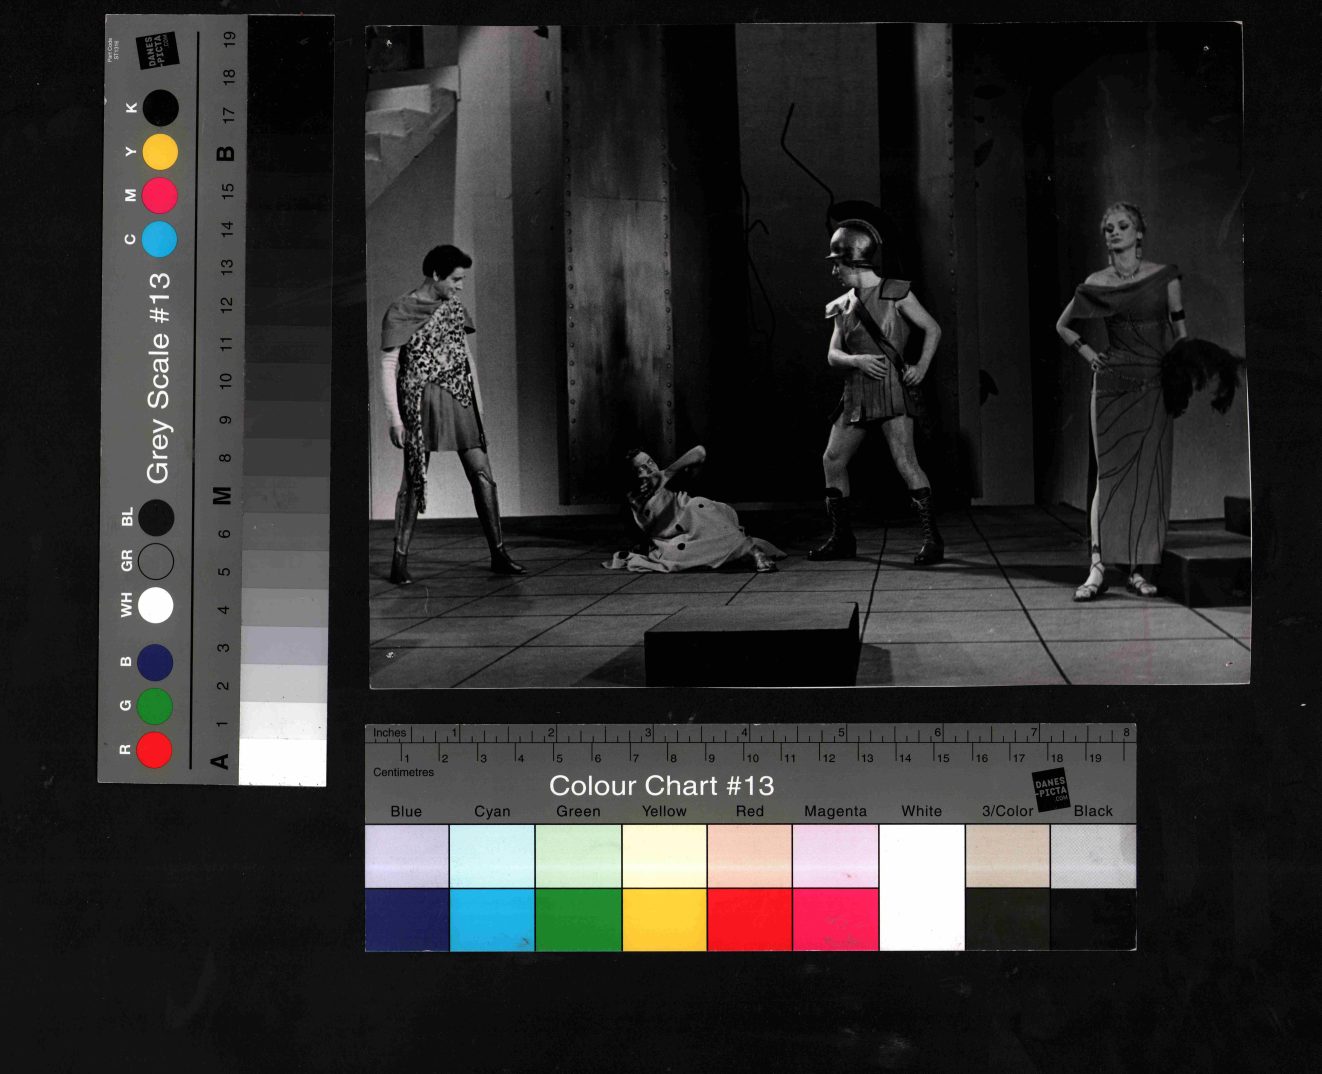Image resolution: width=1322 pixels, height=1074 pixels.
Task: Click the green circle labeled G
Action: coord(154,706)
